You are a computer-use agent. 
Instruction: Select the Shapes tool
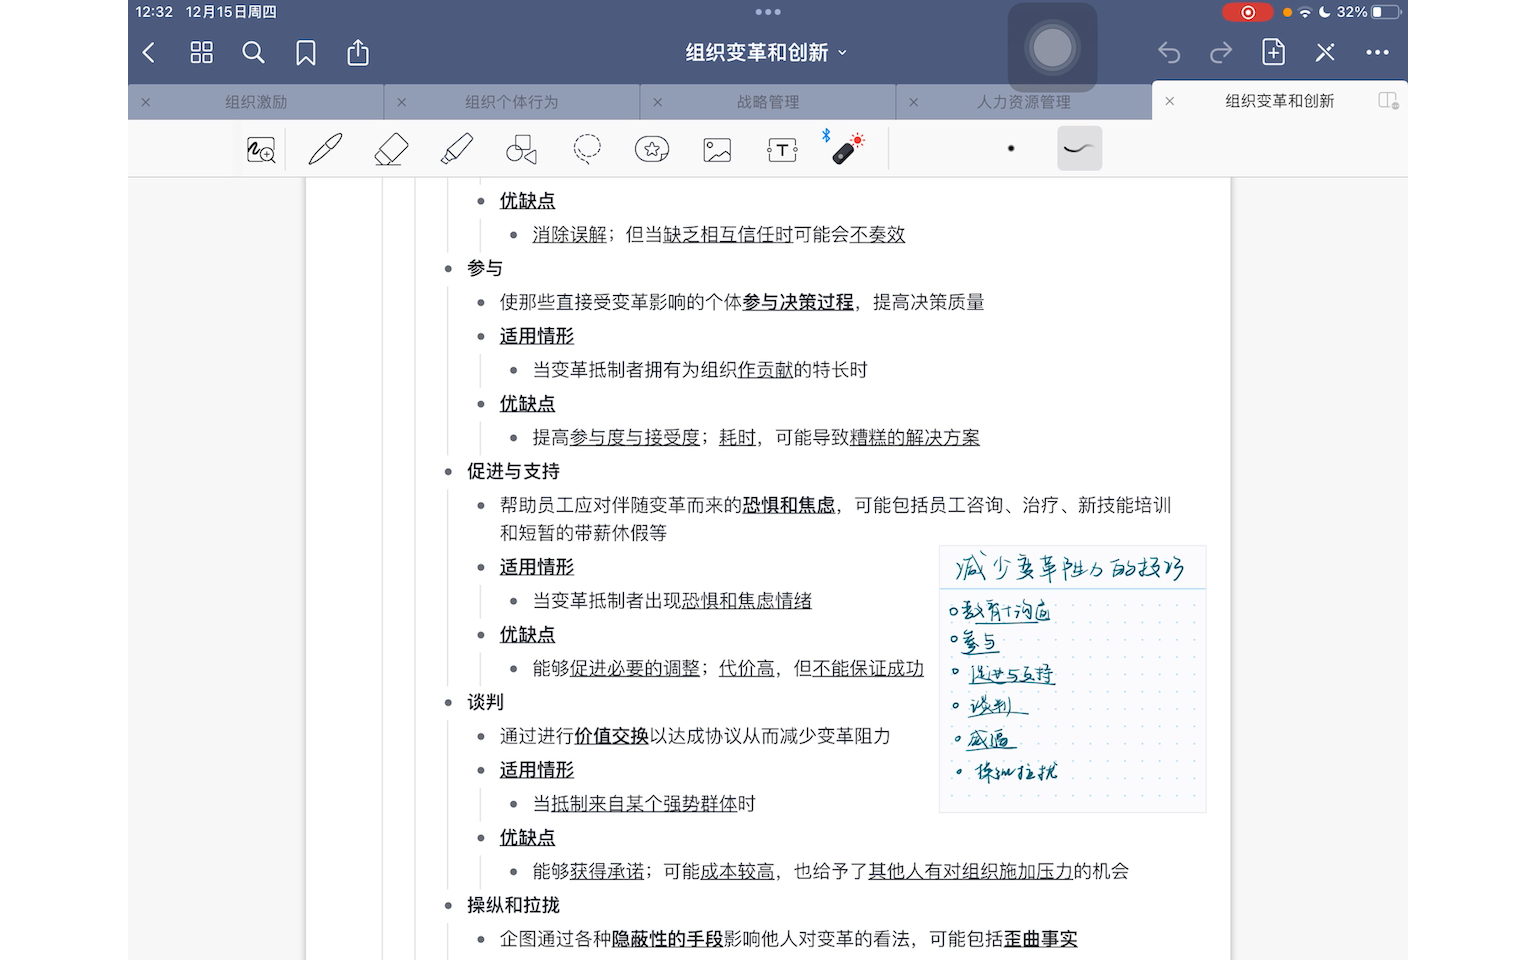521,150
